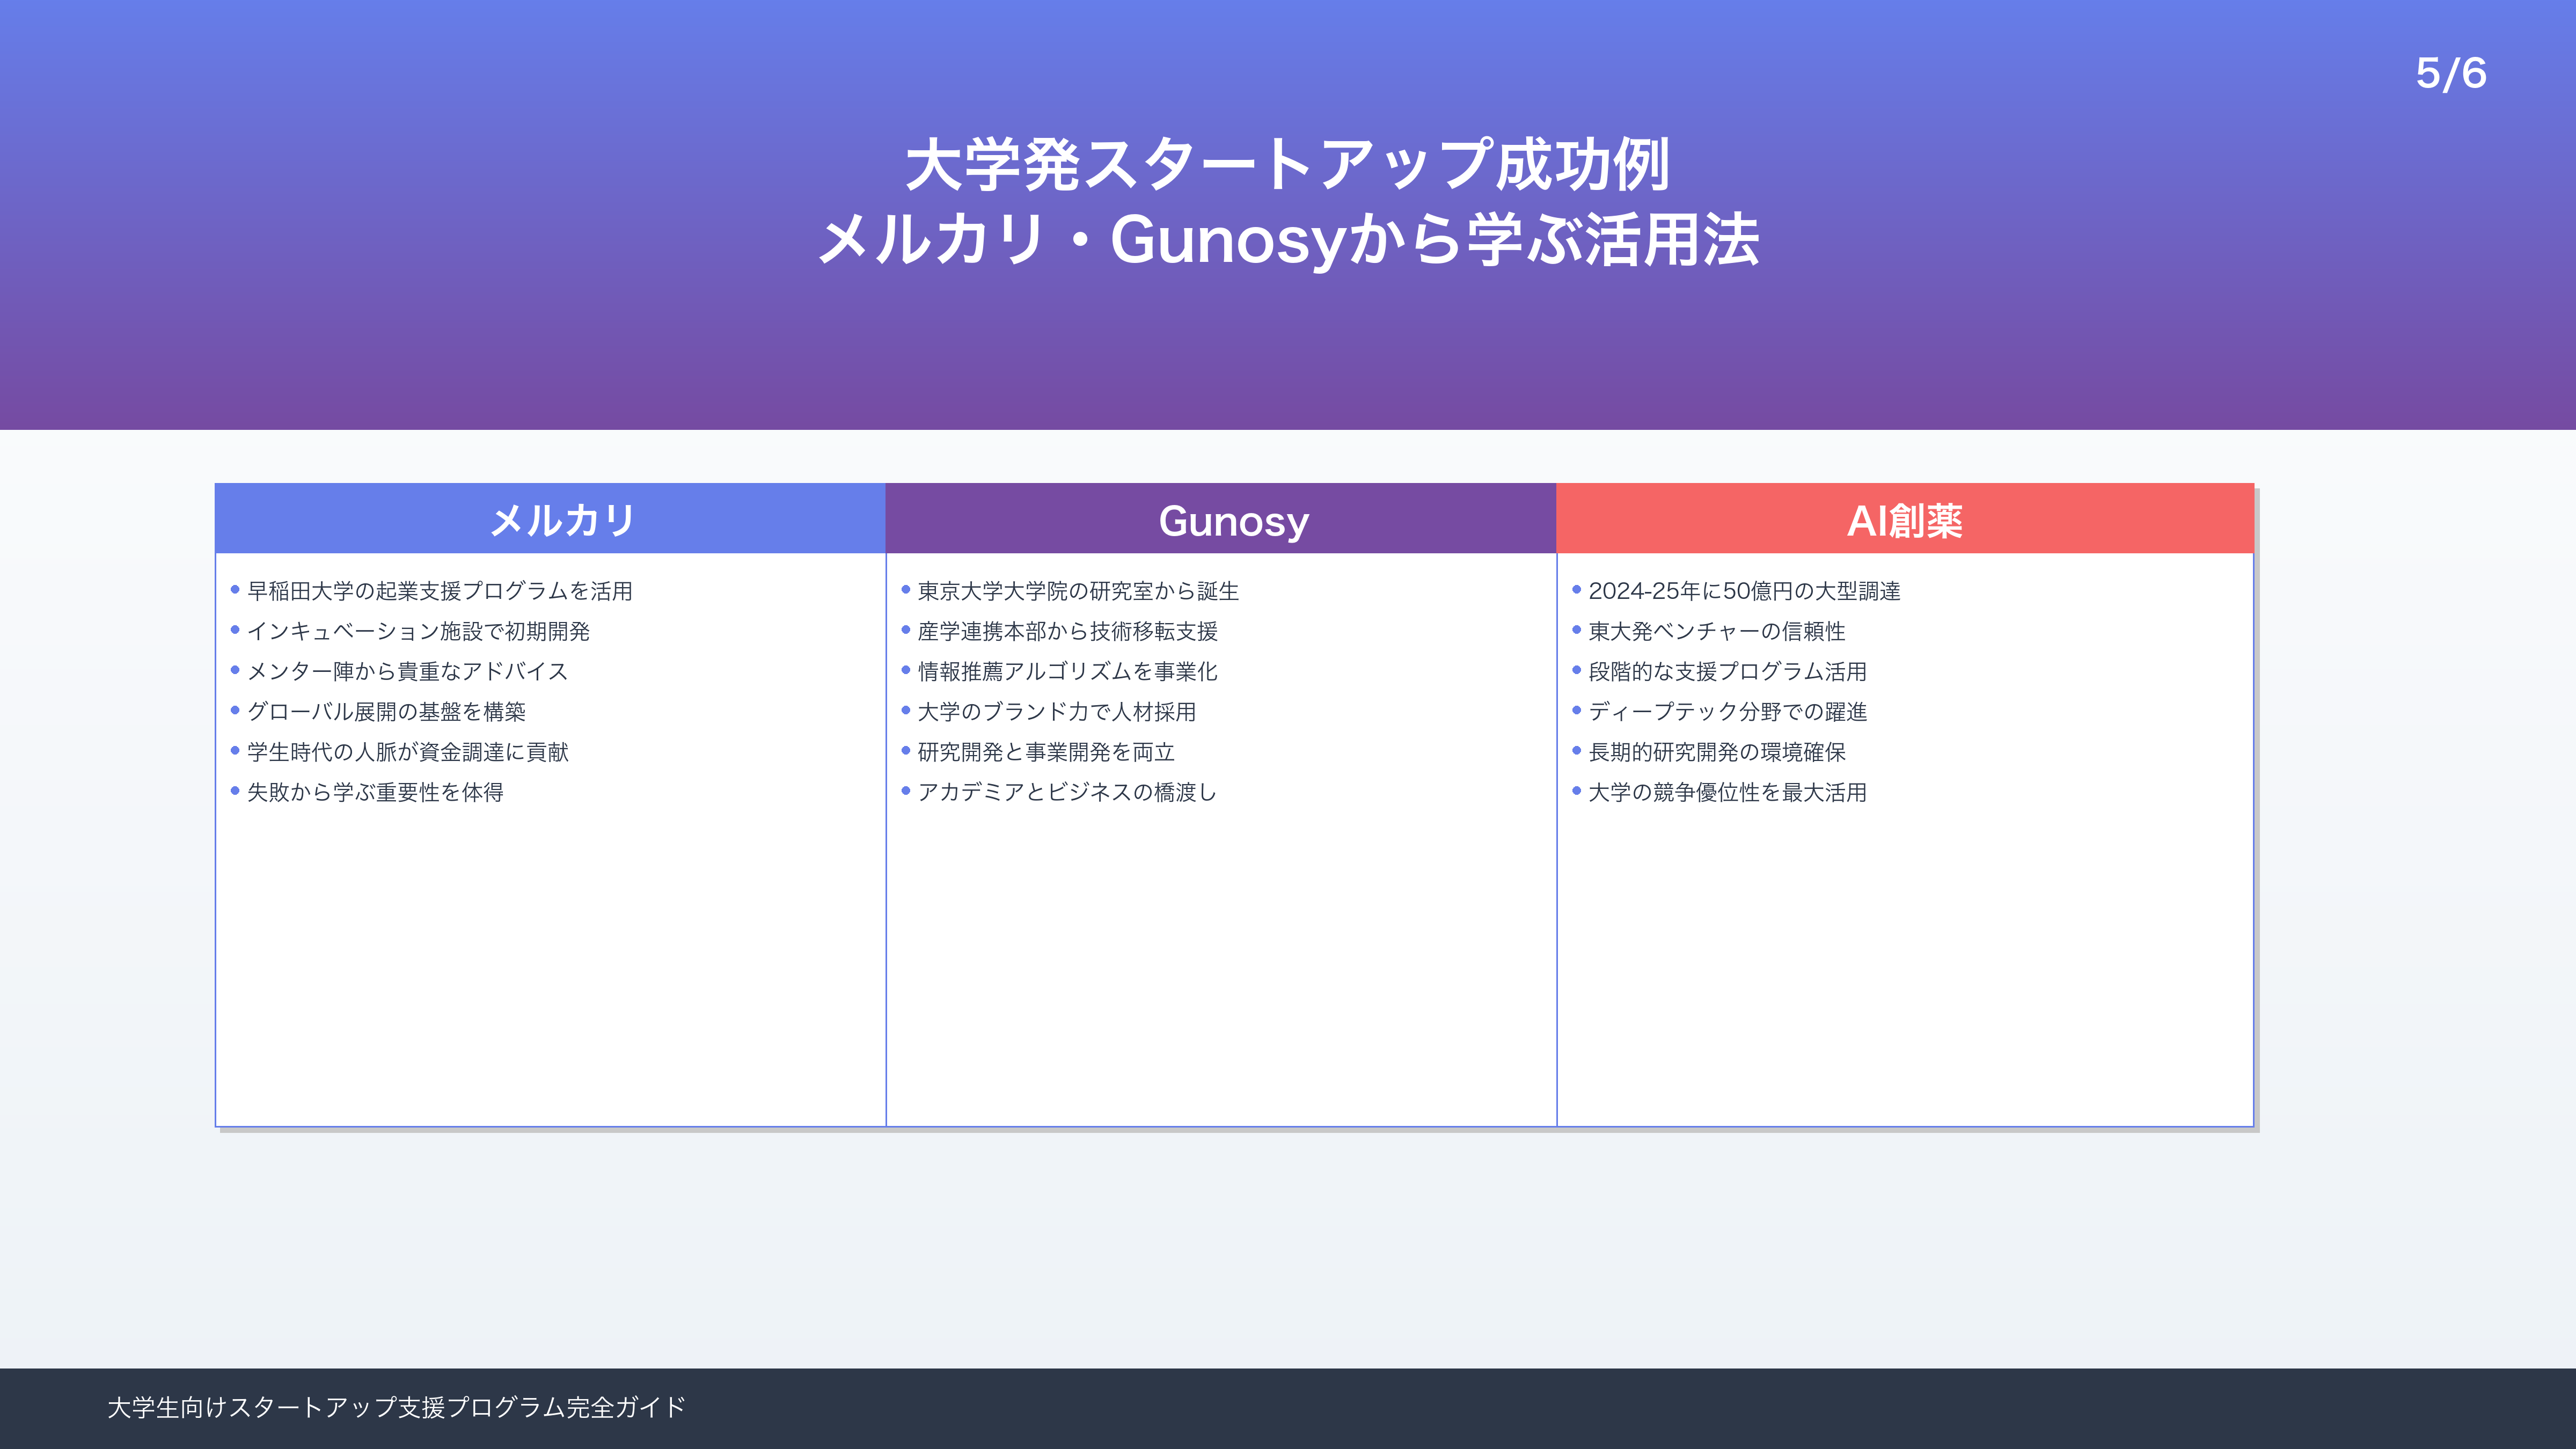Screen dimensions: 2576x1449
Task: Click the slide title 大学発スタートアップ成功例
Action: (x=1287, y=165)
